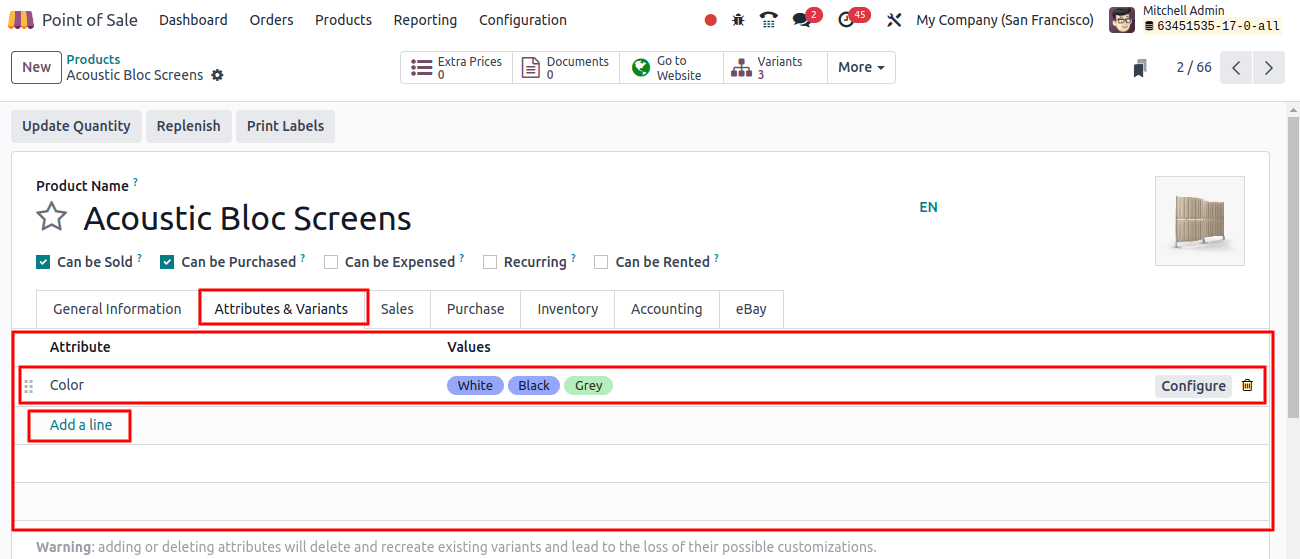Select the White color tag
The height and width of the screenshot is (559, 1300).
pyautogui.click(x=475, y=385)
